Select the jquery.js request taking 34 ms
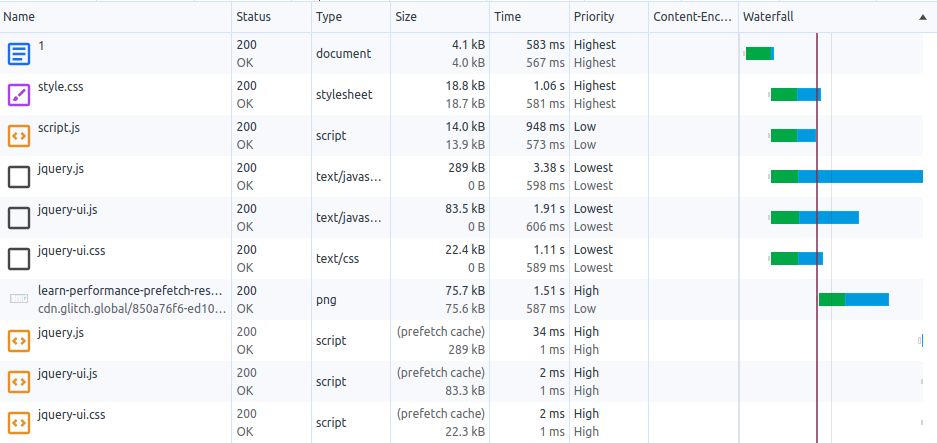 tap(60, 332)
